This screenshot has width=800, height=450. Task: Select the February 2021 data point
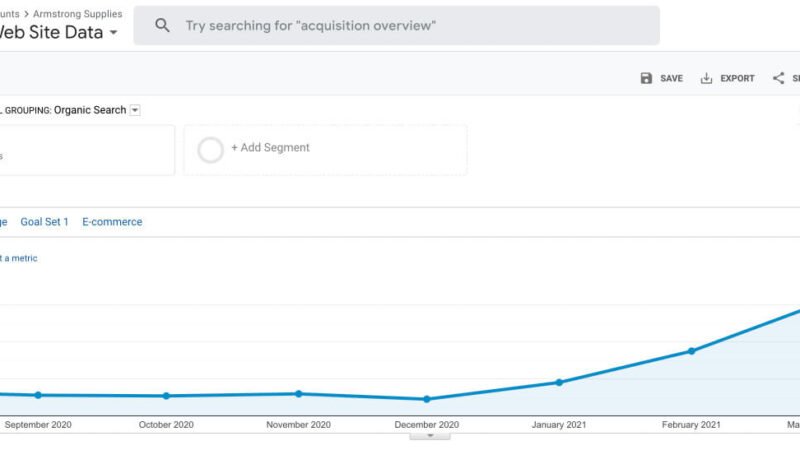tap(691, 351)
